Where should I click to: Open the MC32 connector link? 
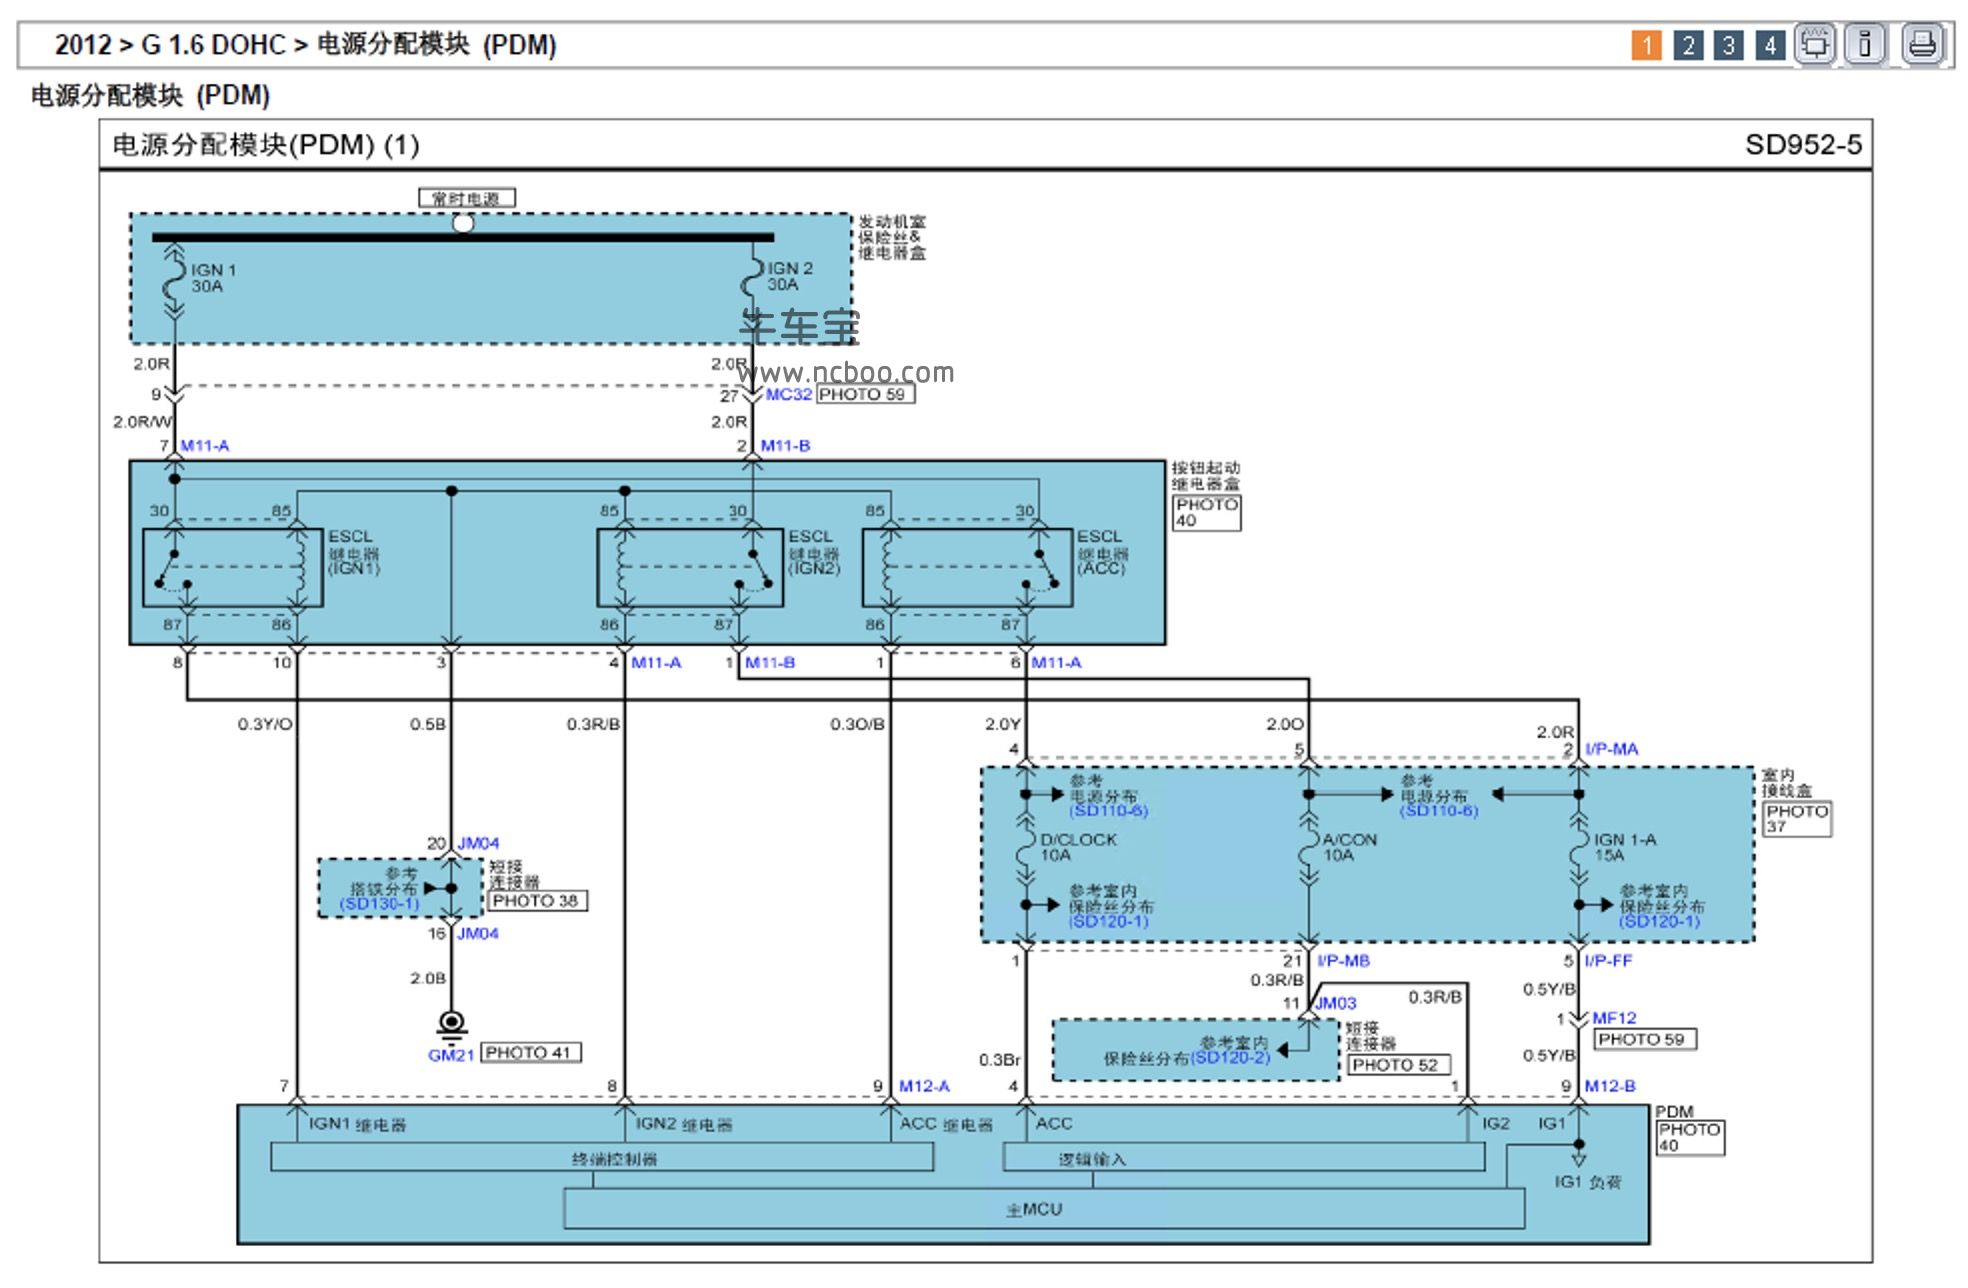789,394
